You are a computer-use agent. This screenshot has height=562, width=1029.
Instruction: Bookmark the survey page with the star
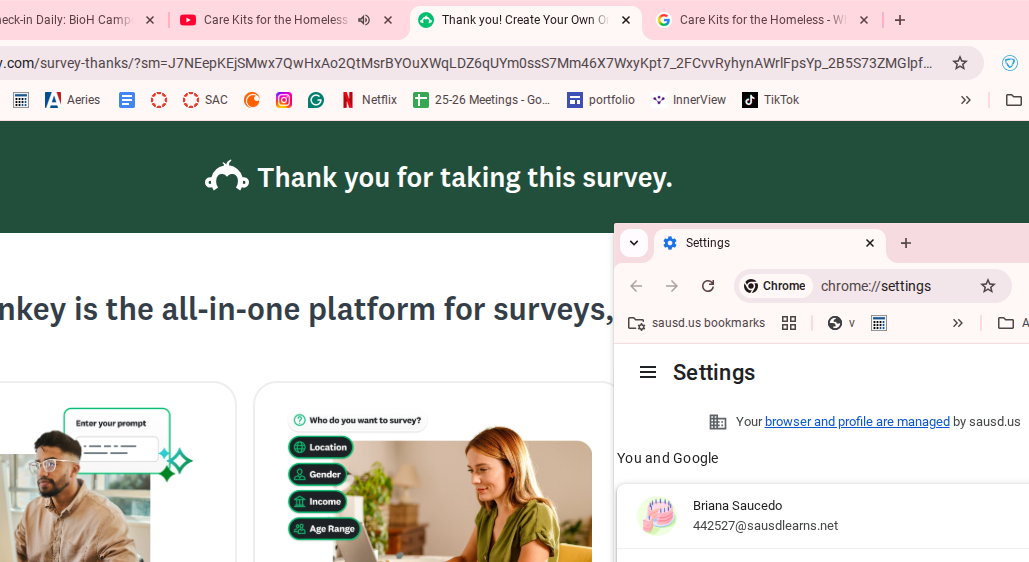pos(960,63)
